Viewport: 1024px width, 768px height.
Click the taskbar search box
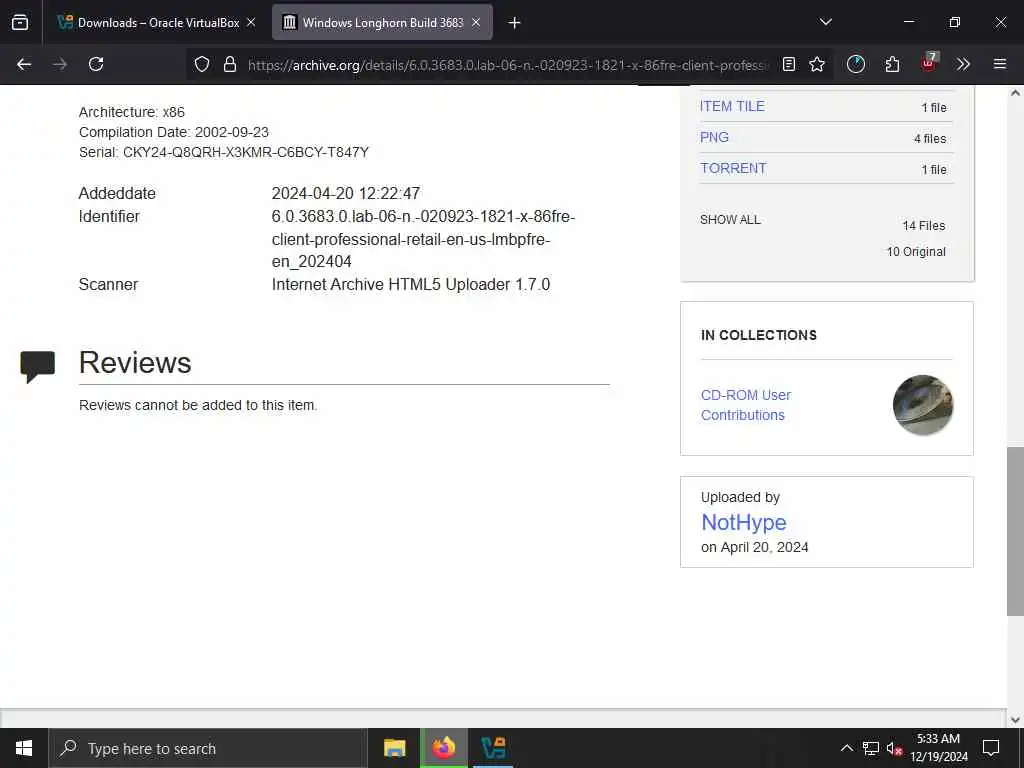click(208, 748)
